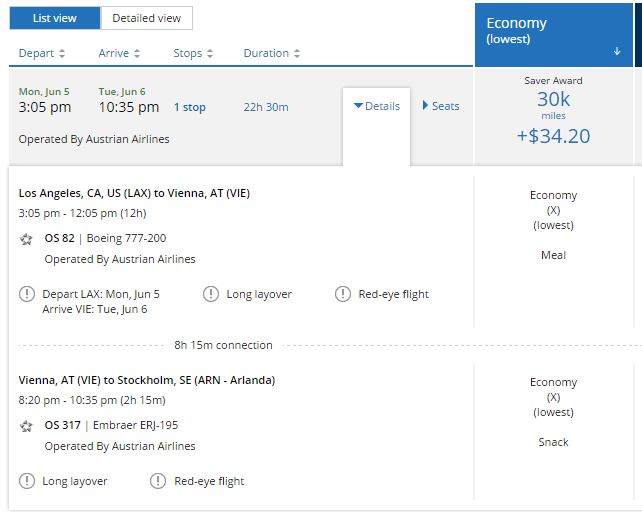The height and width of the screenshot is (512, 642).
Task: Switch to List view tab
Action: (55, 18)
